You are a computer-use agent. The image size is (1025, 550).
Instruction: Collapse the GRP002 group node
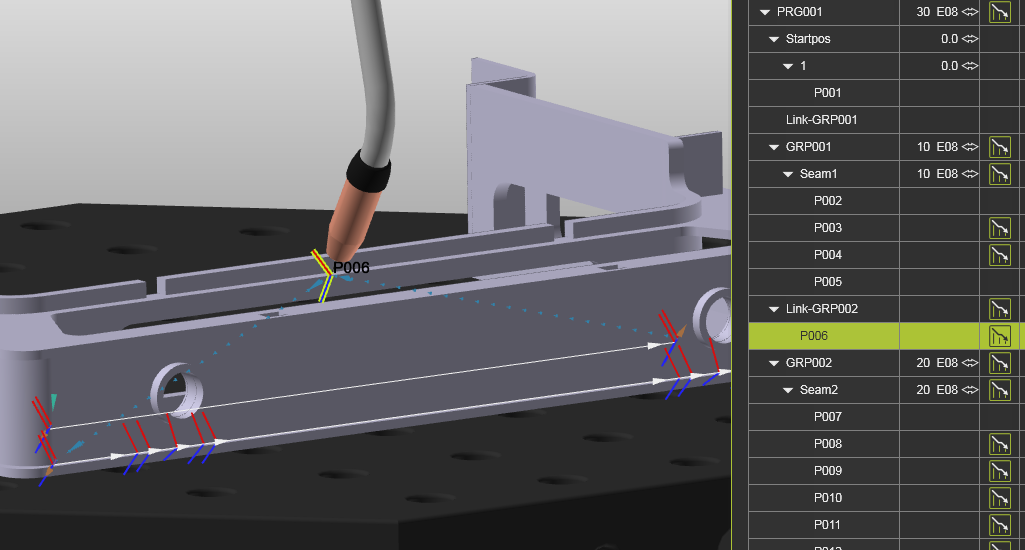click(x=774, y=363)
